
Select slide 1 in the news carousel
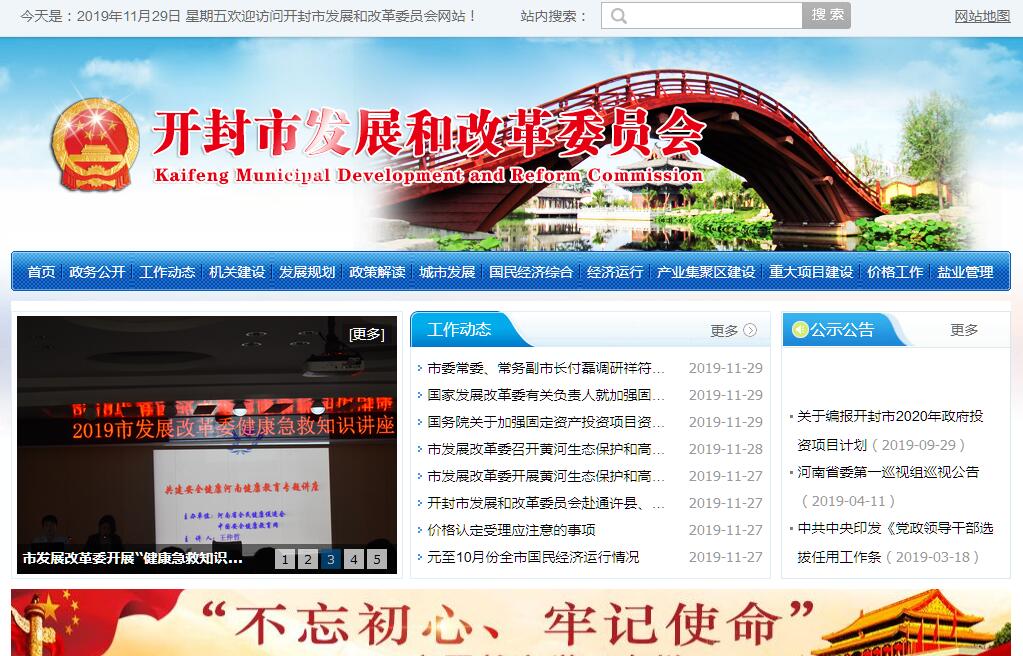pyautogui.click(x=285, y=560)
